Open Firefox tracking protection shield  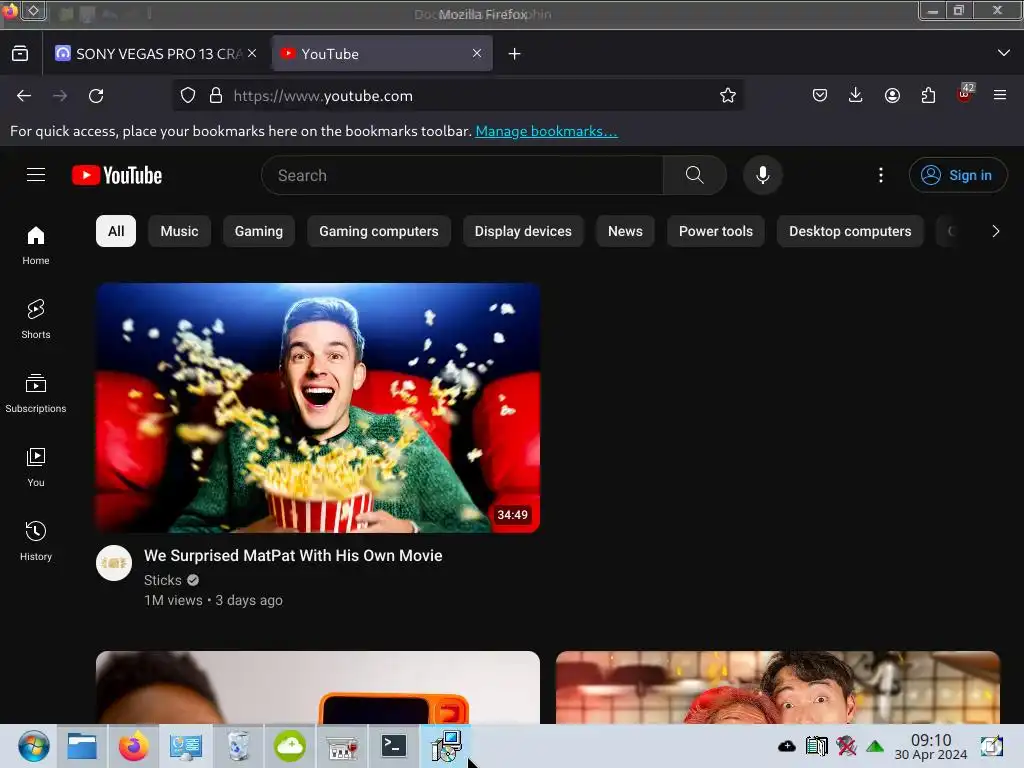188,96
